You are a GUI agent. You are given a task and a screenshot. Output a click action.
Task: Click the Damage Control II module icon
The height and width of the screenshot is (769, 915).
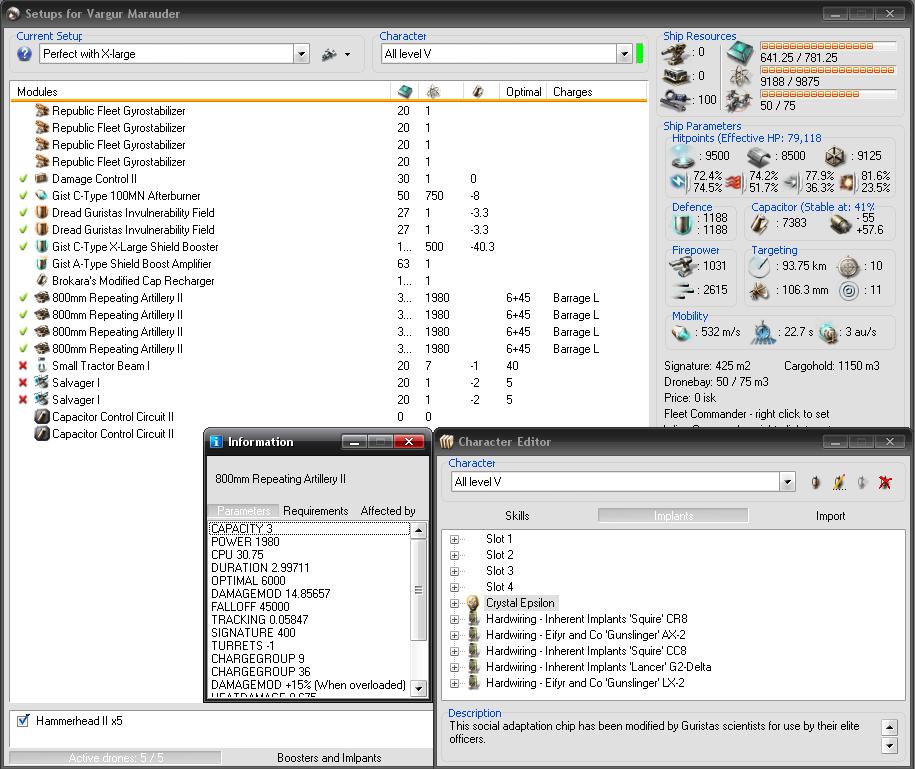42,179
